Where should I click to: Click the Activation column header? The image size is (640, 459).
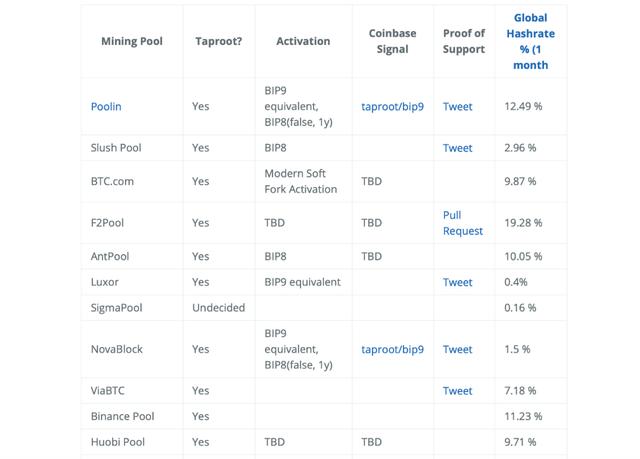point(302,41)
